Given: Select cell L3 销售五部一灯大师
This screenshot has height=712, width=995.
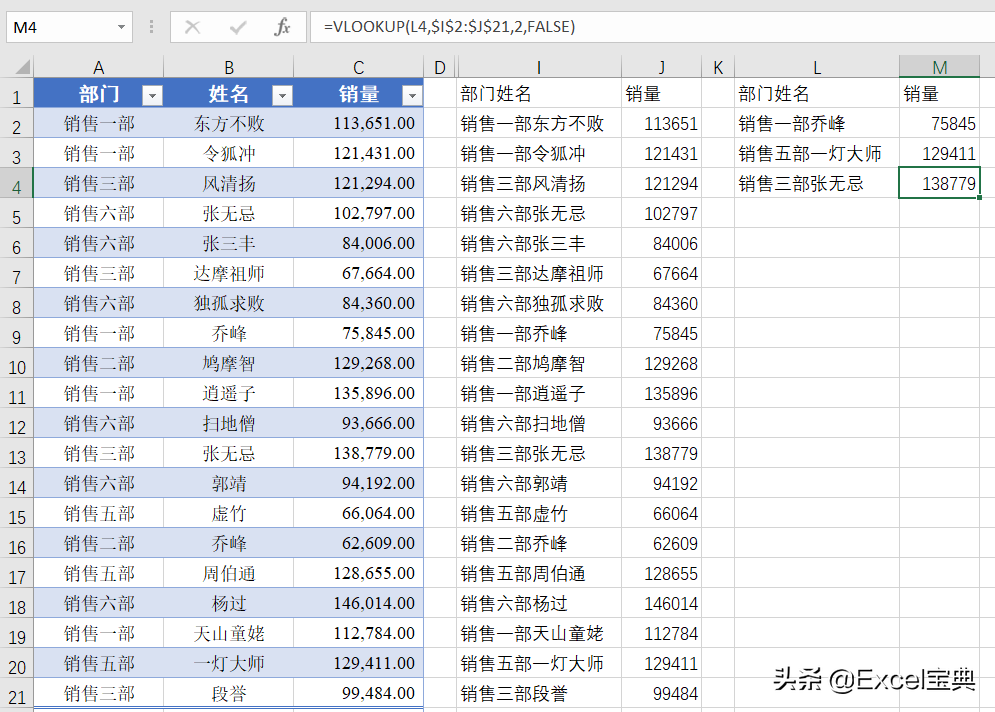Looking at the screenshot, I should (816, 154).
